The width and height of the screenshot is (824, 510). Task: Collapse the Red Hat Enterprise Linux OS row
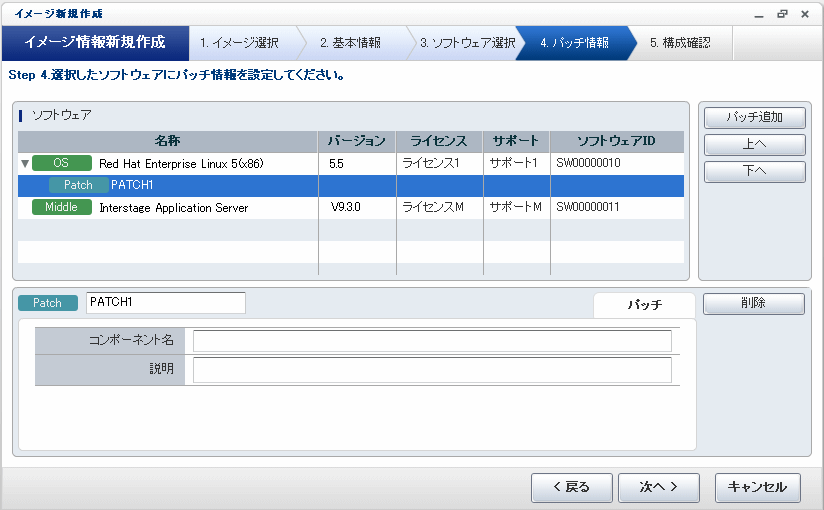click(25, 164)
